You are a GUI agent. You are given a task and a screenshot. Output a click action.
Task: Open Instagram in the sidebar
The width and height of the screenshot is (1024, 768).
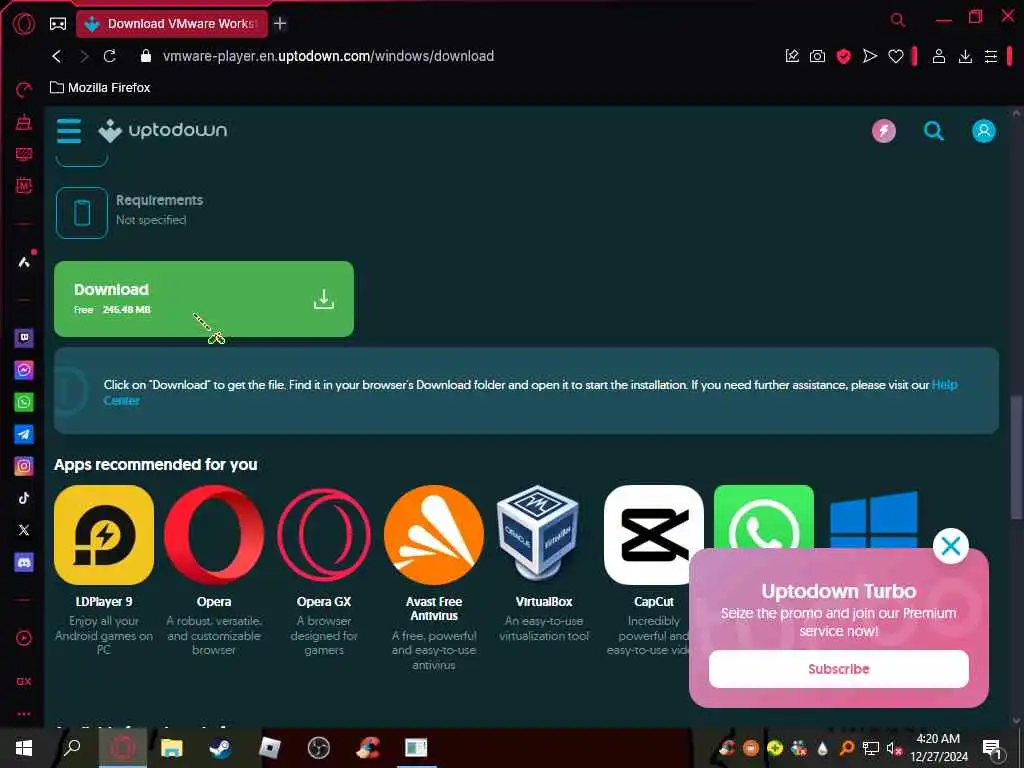coord(24,466)
